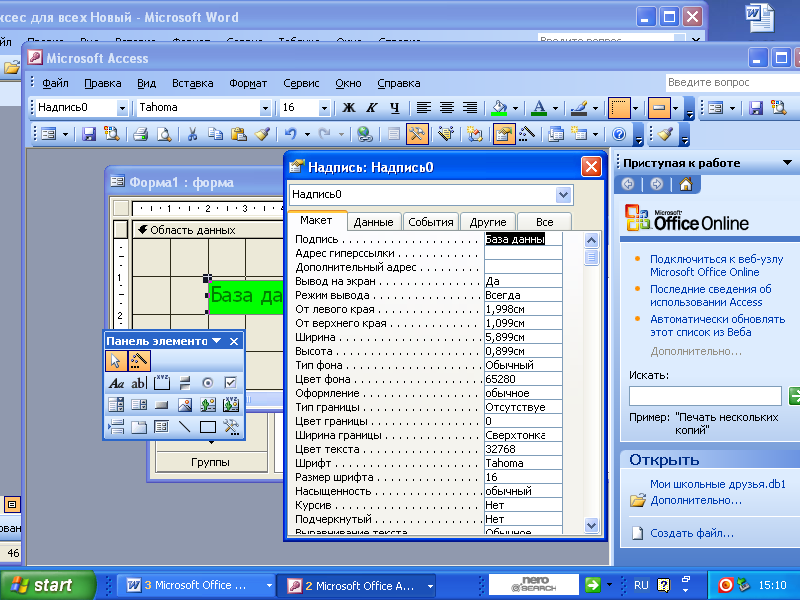Click the Help question mark icon

tap(619, 135)
